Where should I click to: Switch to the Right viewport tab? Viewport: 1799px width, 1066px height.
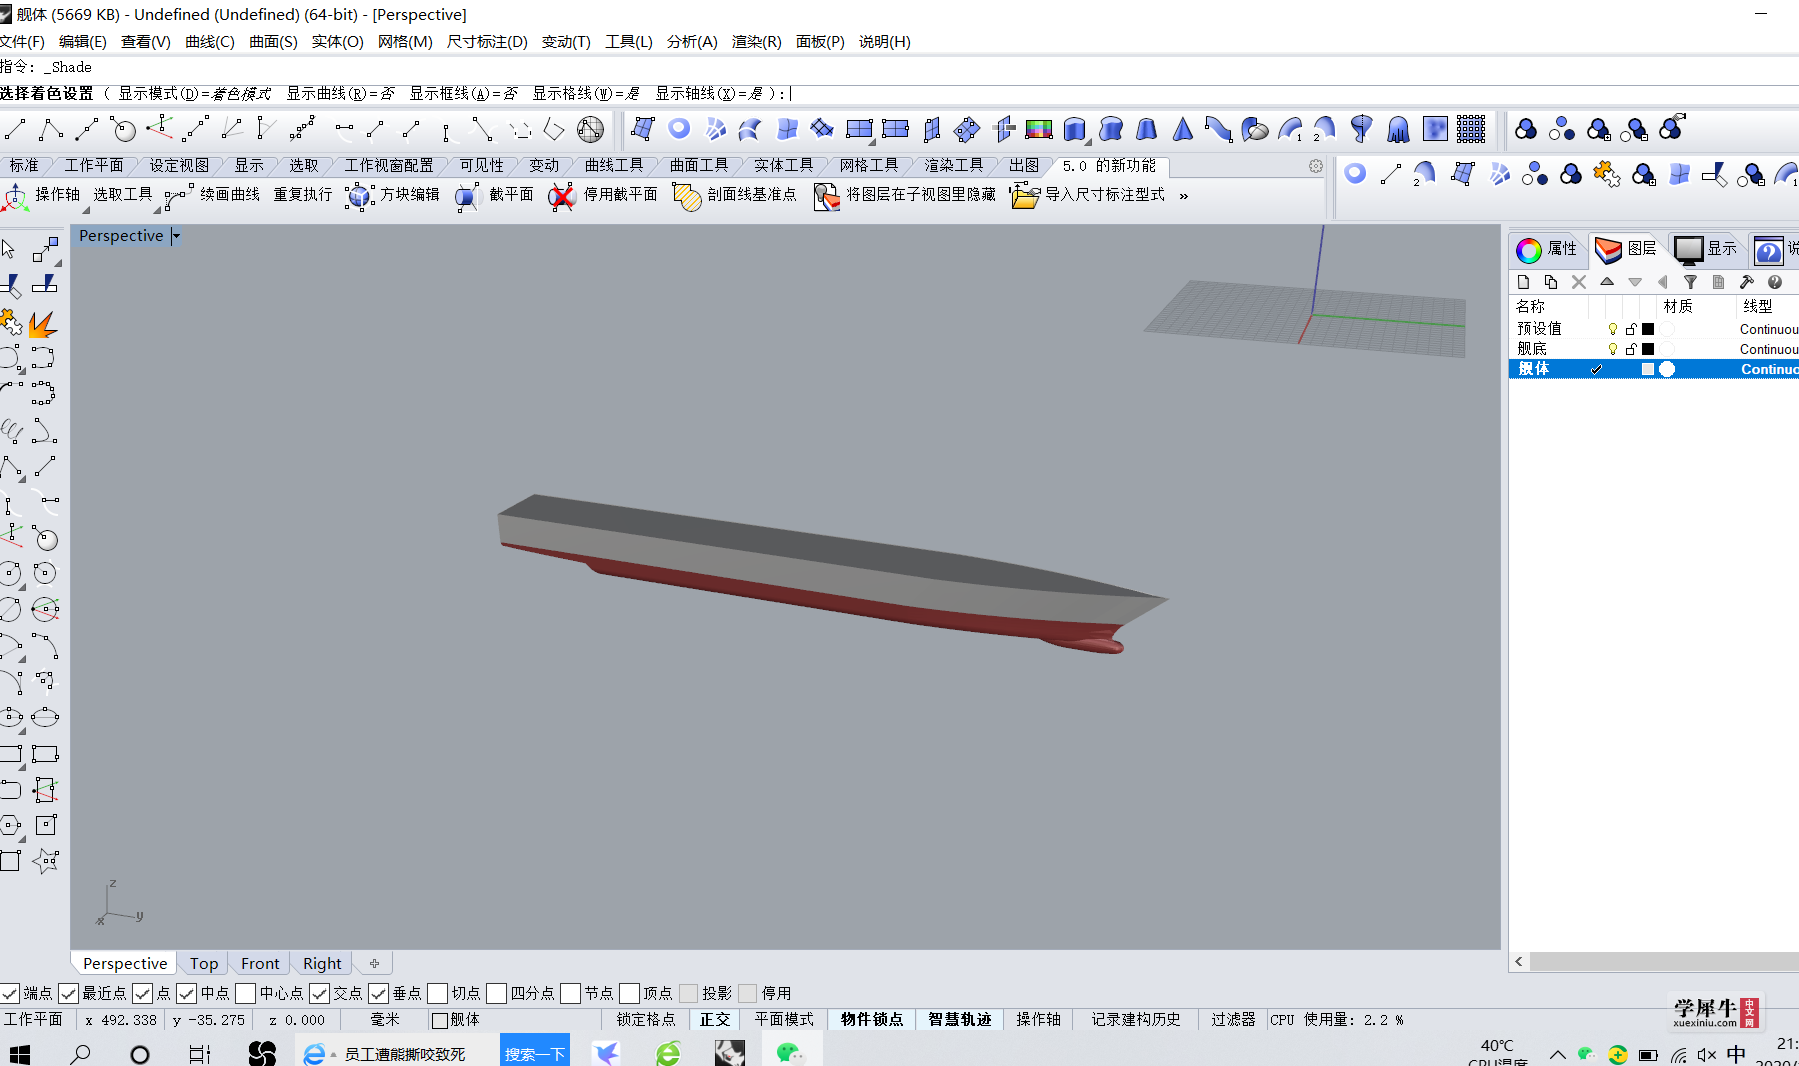click(322, 964)
